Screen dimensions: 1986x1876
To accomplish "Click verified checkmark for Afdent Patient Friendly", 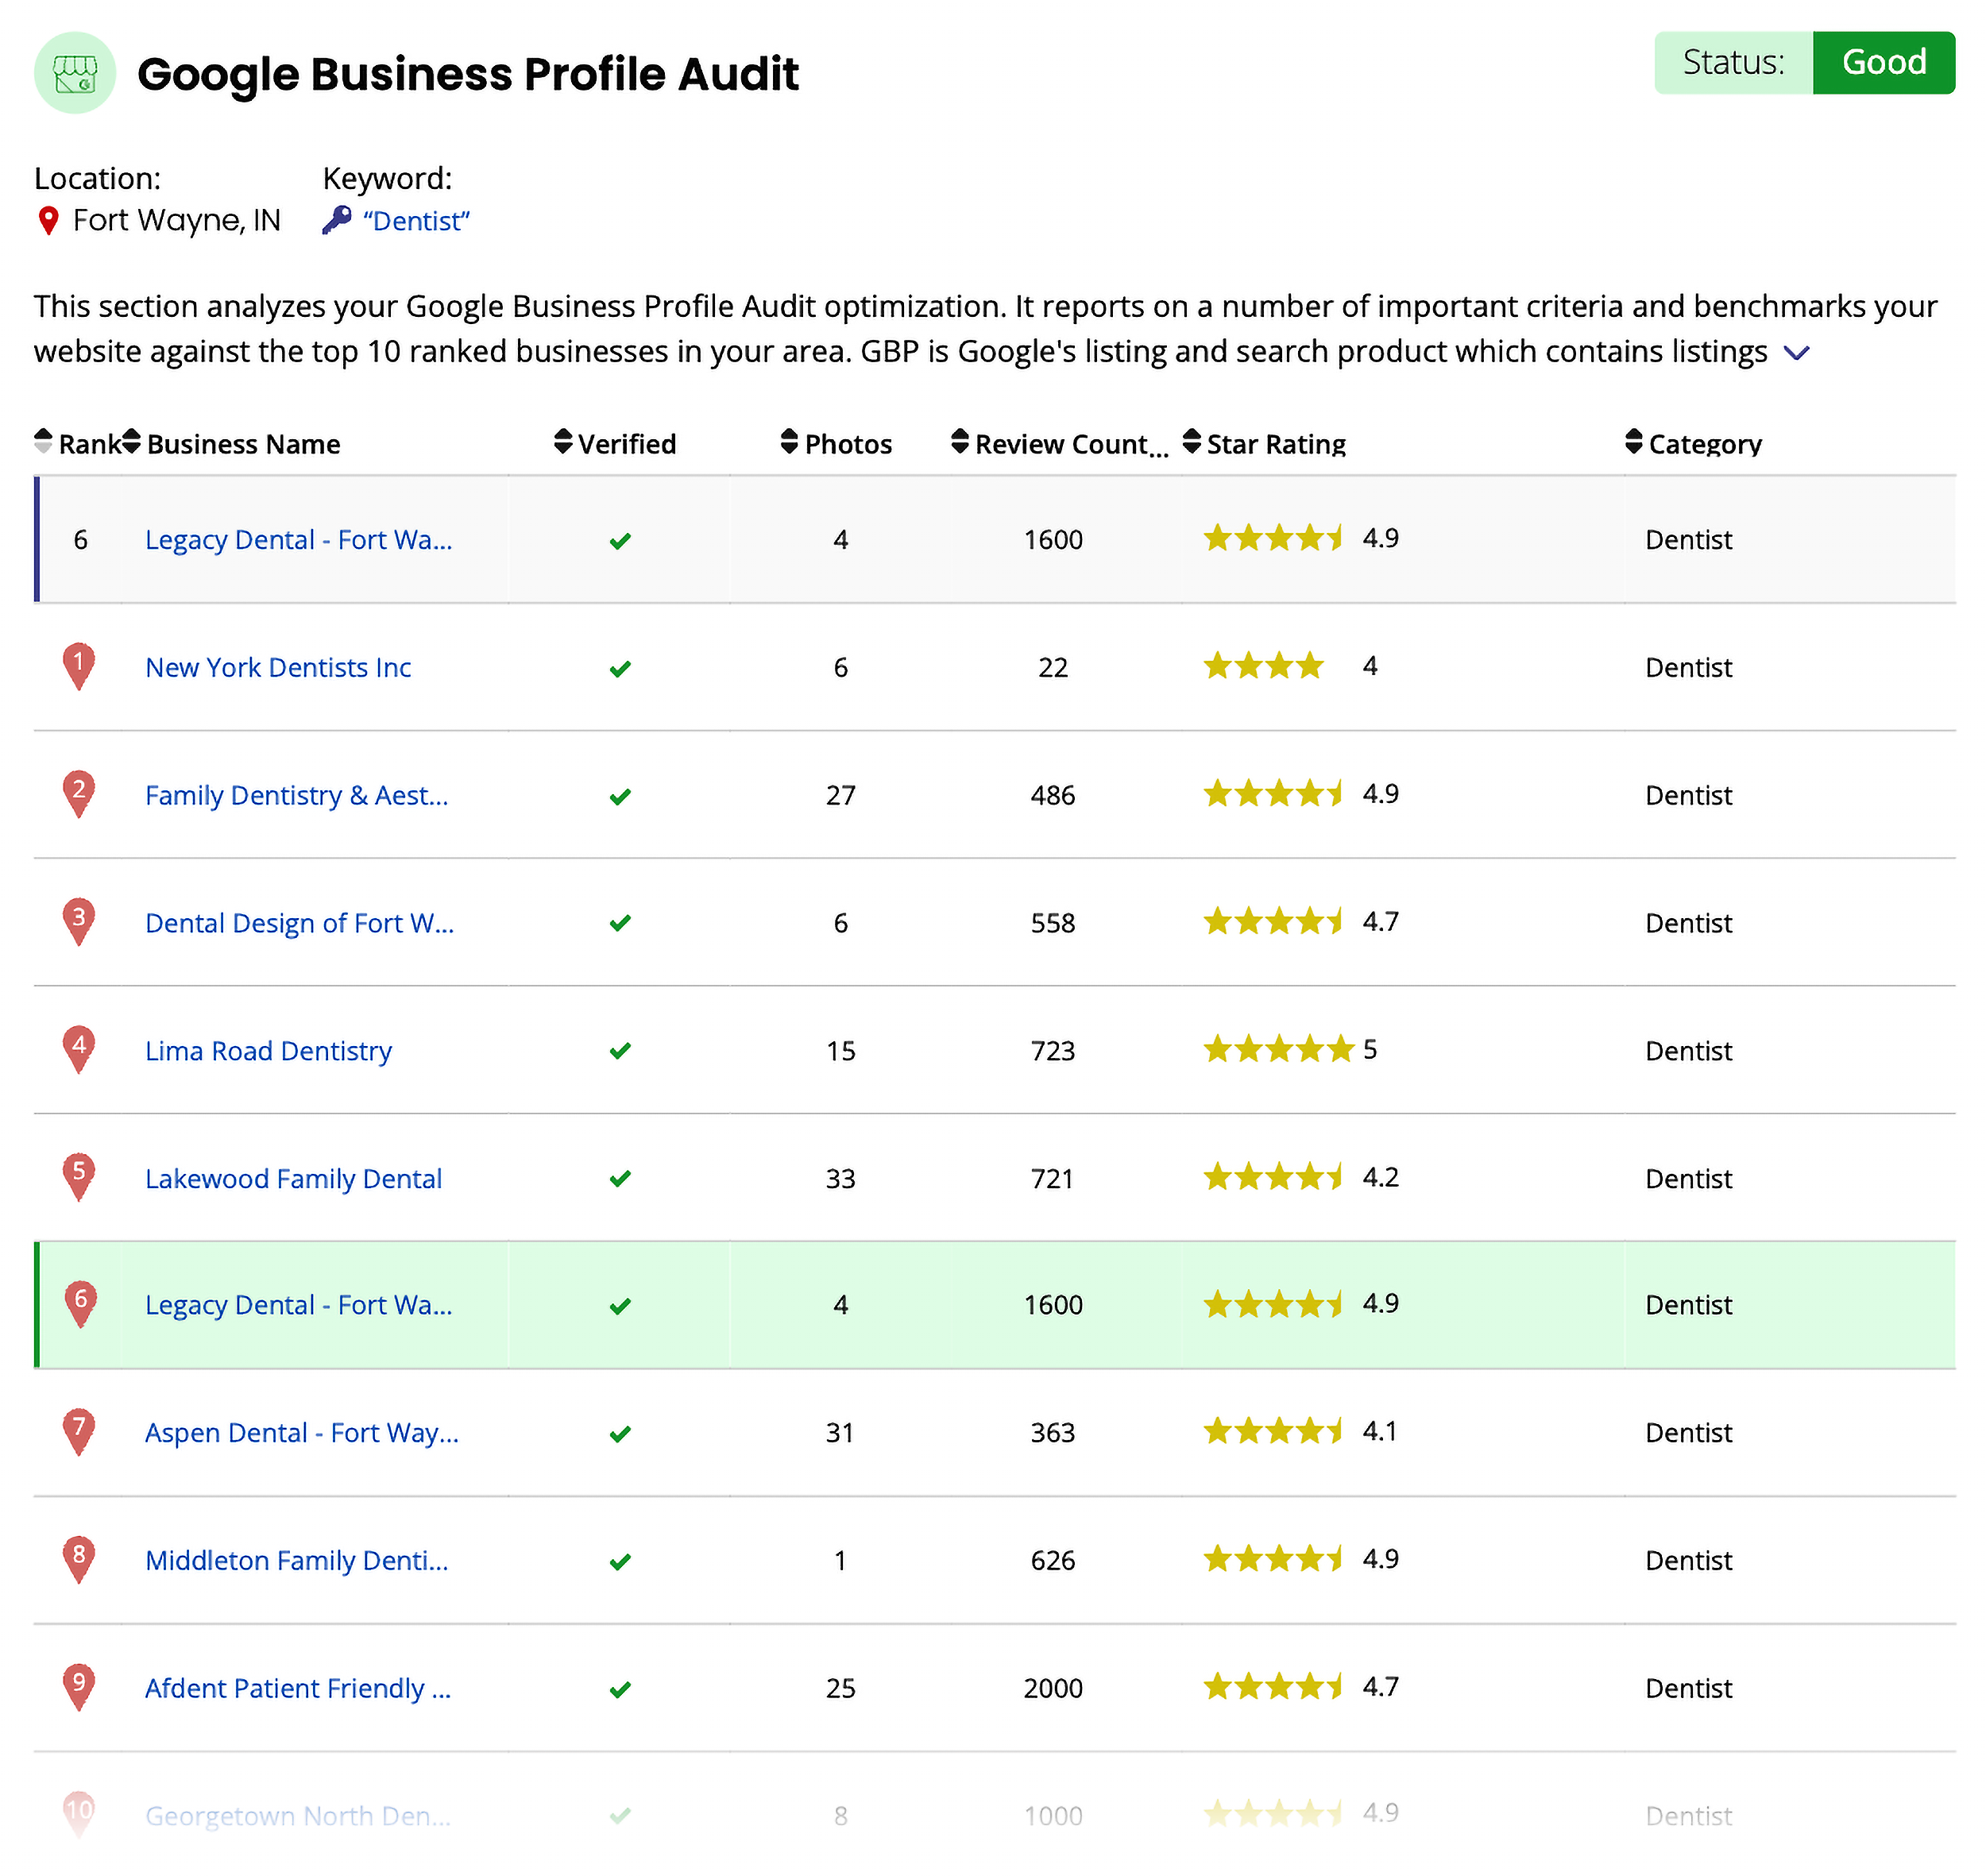I will tap(620, 1690).
